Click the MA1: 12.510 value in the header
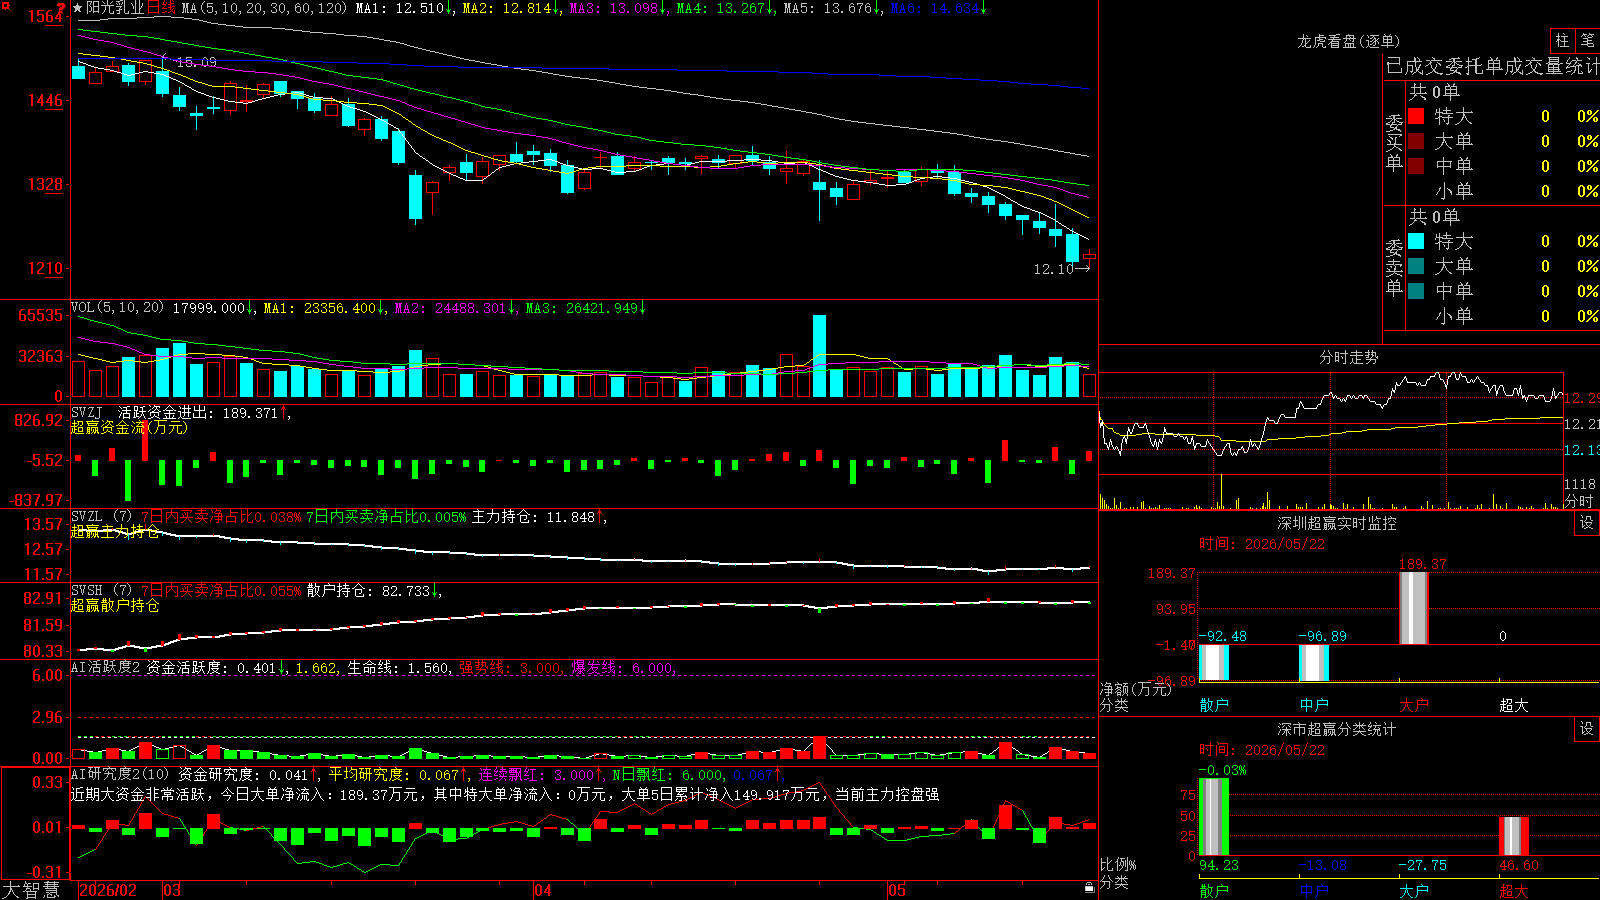The height and width of the screenshot is (900, 1600). (x=405, y=8)
